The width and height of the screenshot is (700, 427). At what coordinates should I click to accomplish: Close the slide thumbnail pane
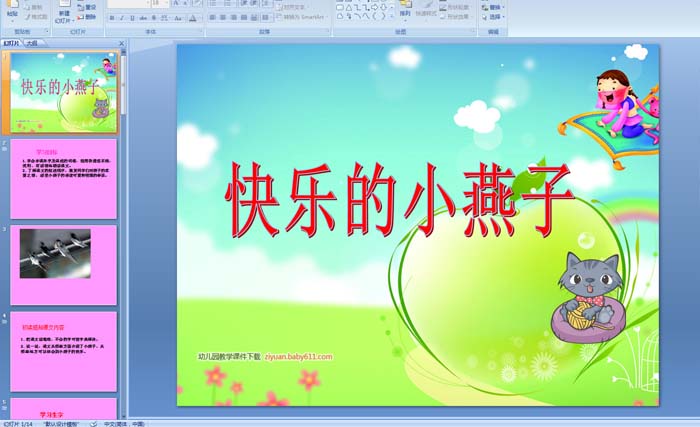[121, 43]
